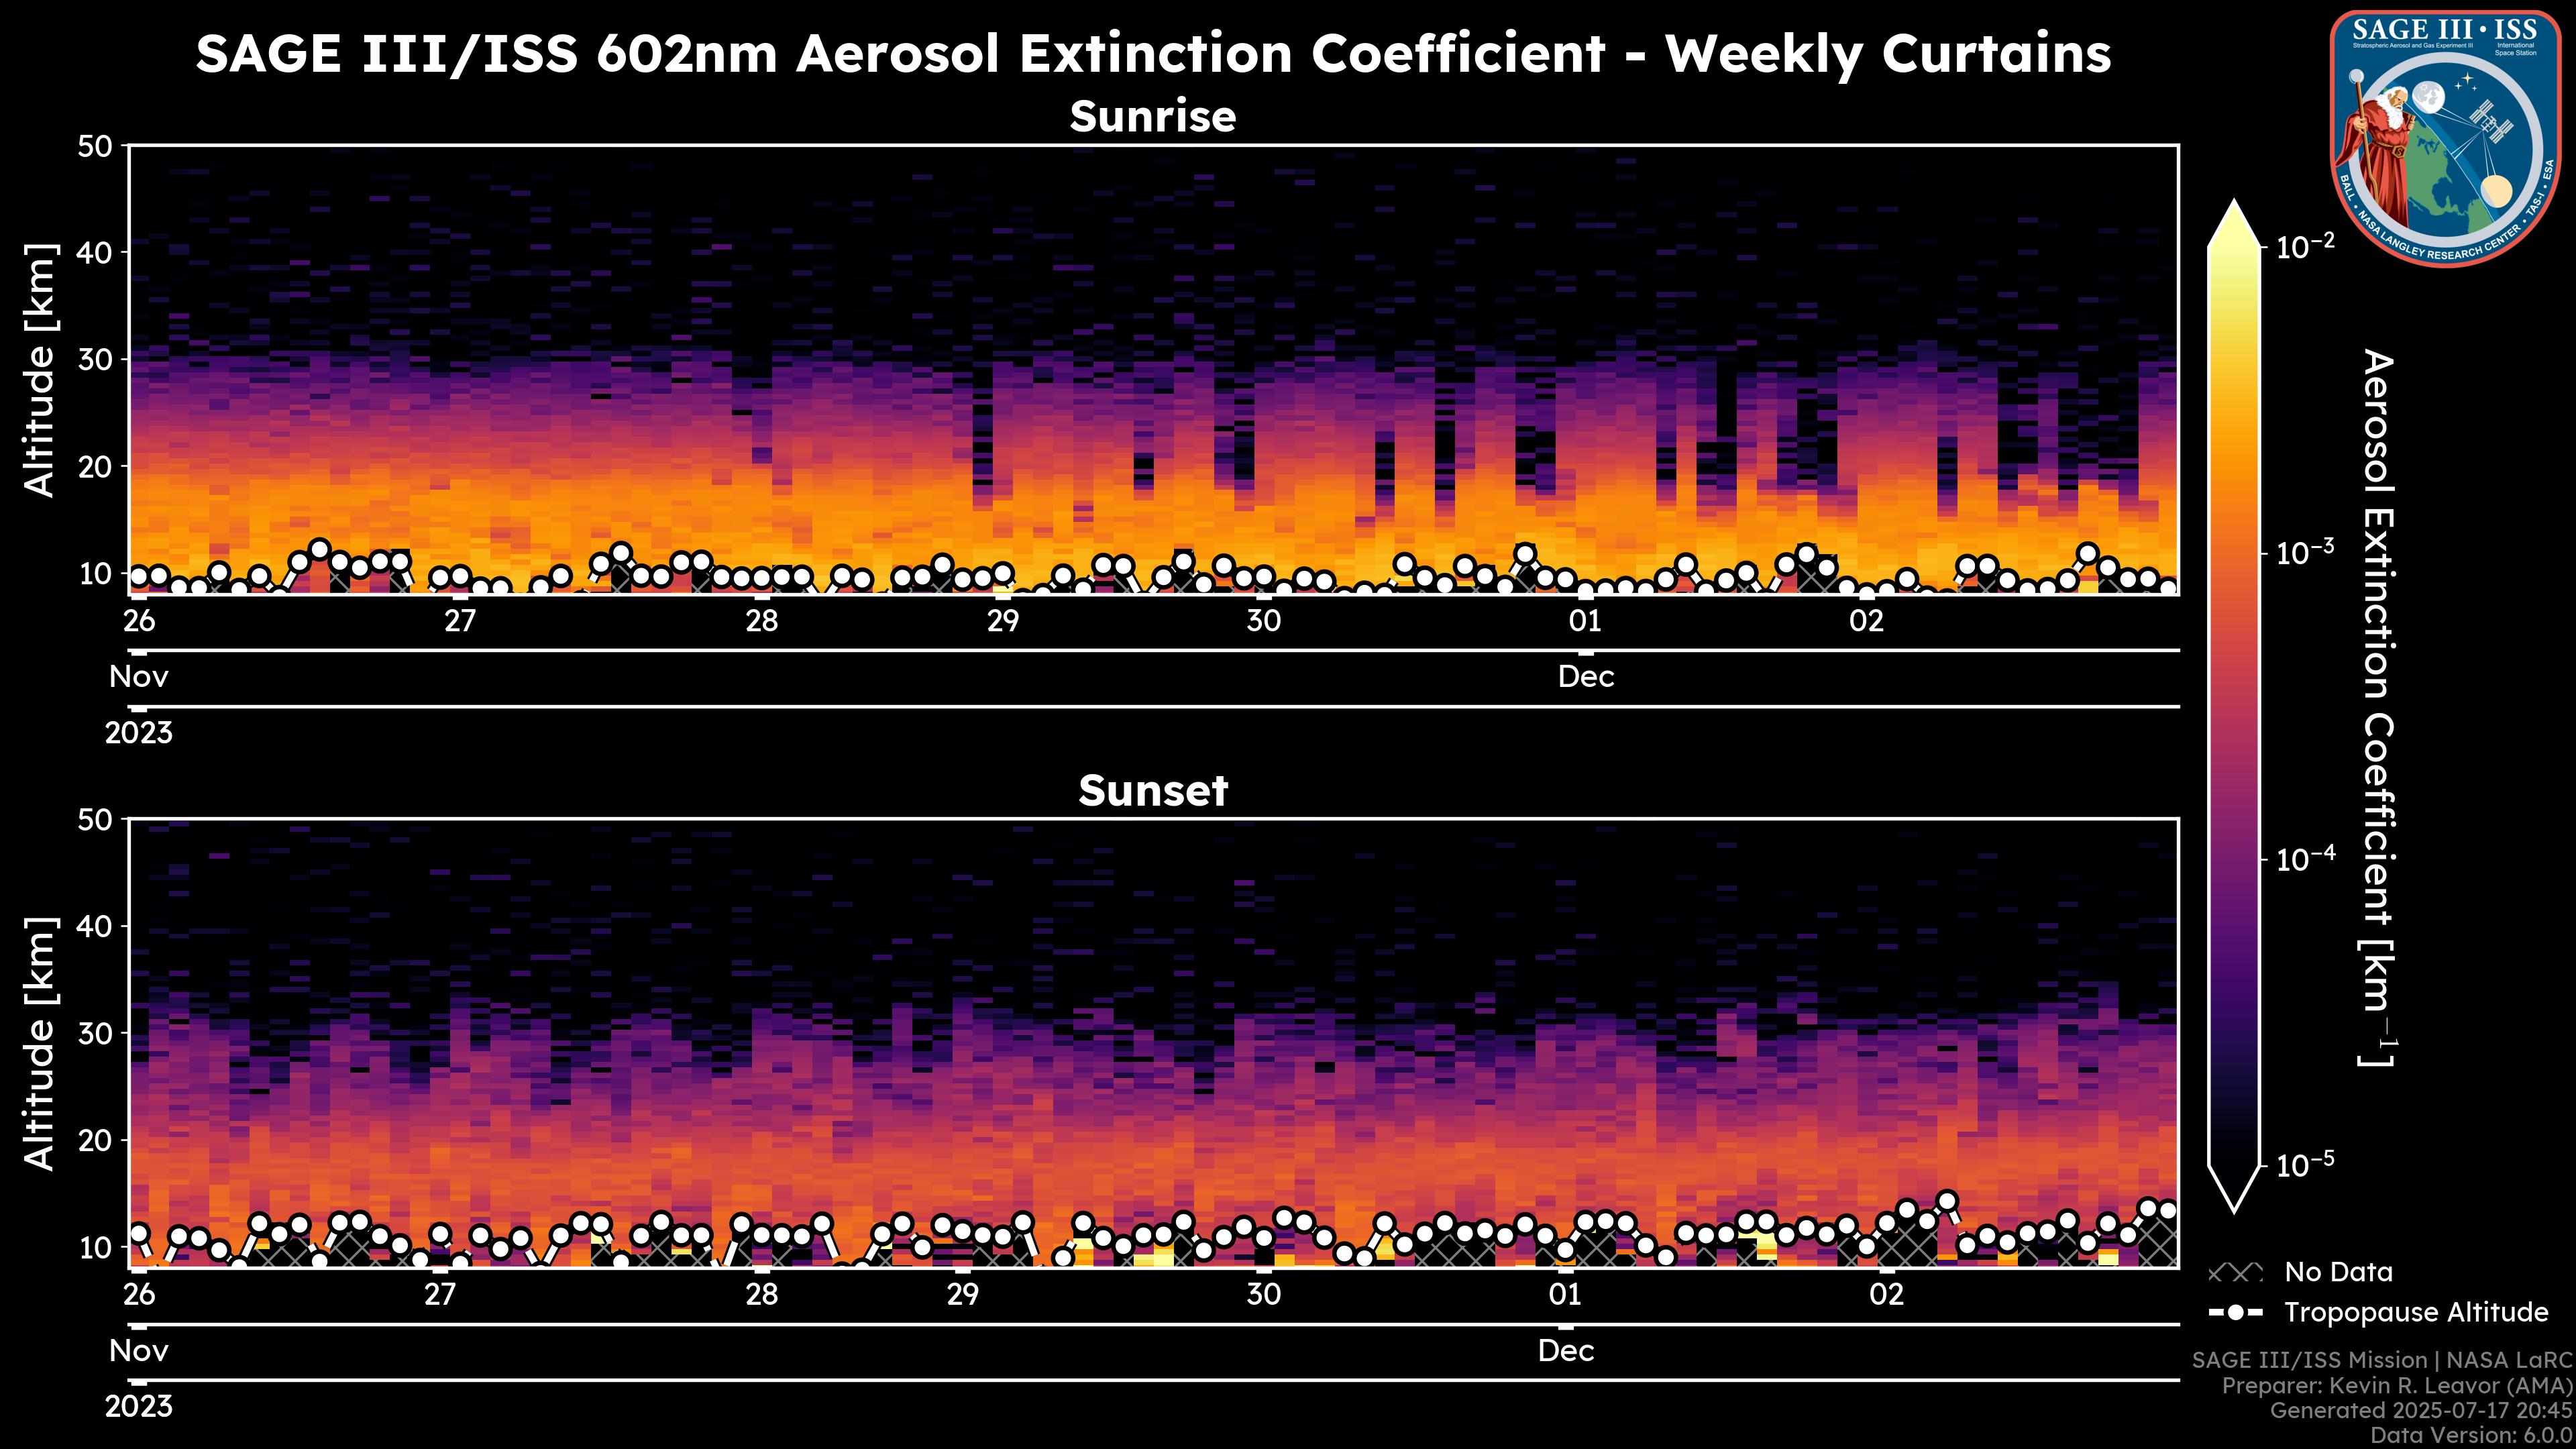This screenshot has width=2576, height=1449.
Task: Click the 10⁻⁴ colorbar tick label
Action: (2306, 859)
